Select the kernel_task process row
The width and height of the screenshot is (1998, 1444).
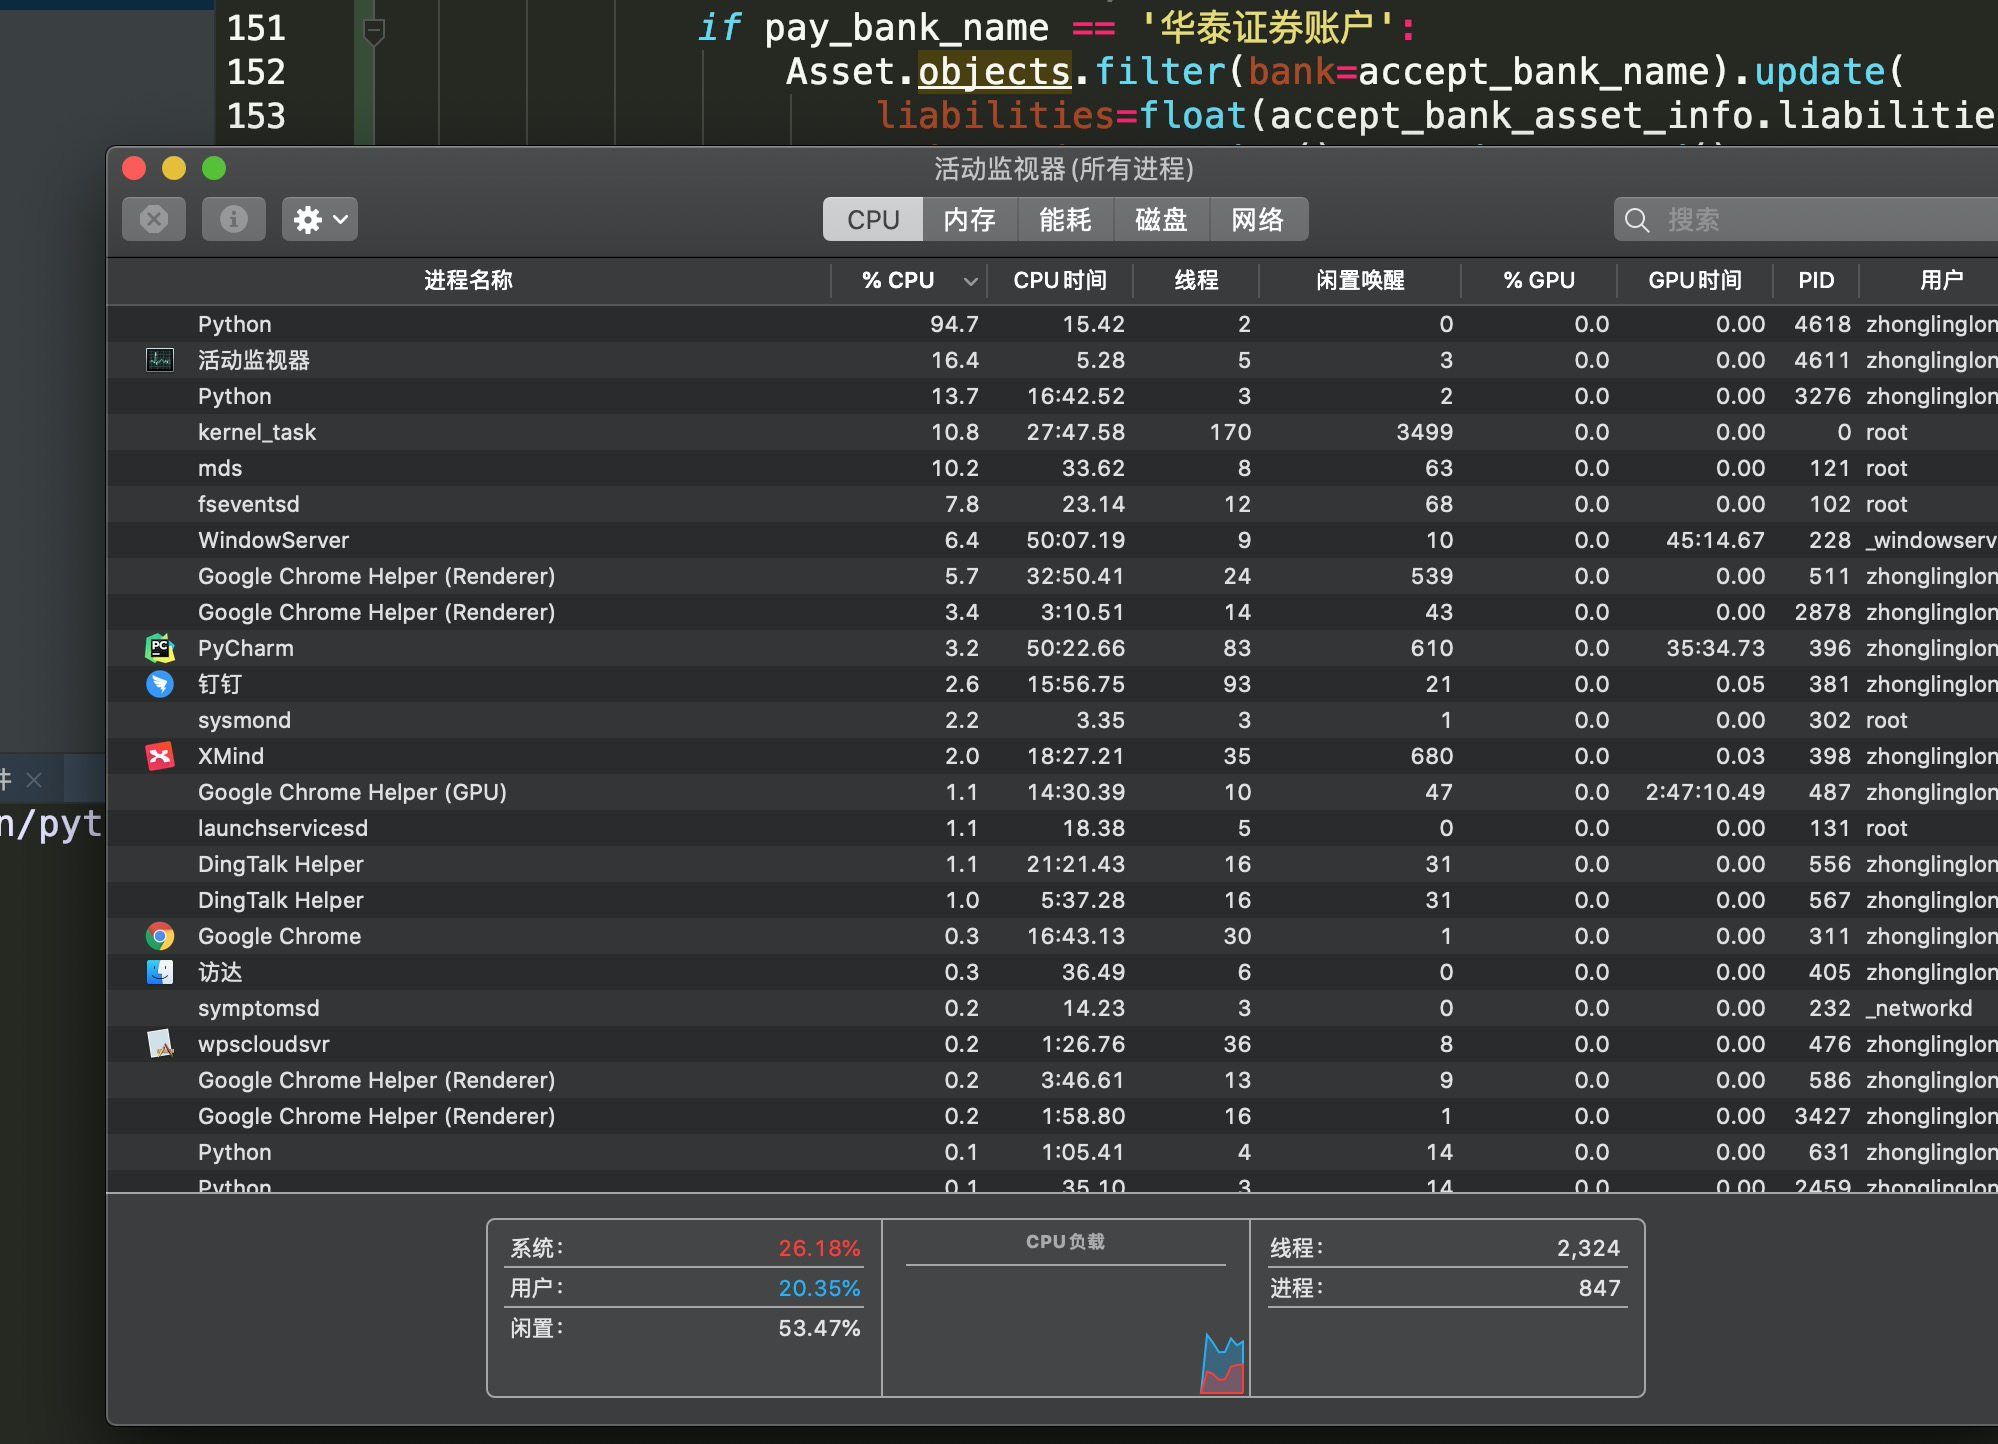[x=1052, y=432]
